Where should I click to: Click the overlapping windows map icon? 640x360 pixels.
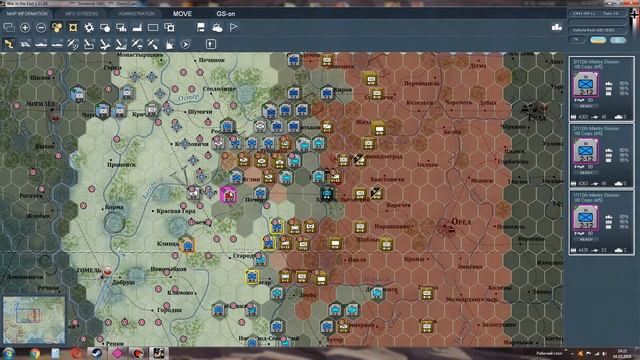point(9,27)
